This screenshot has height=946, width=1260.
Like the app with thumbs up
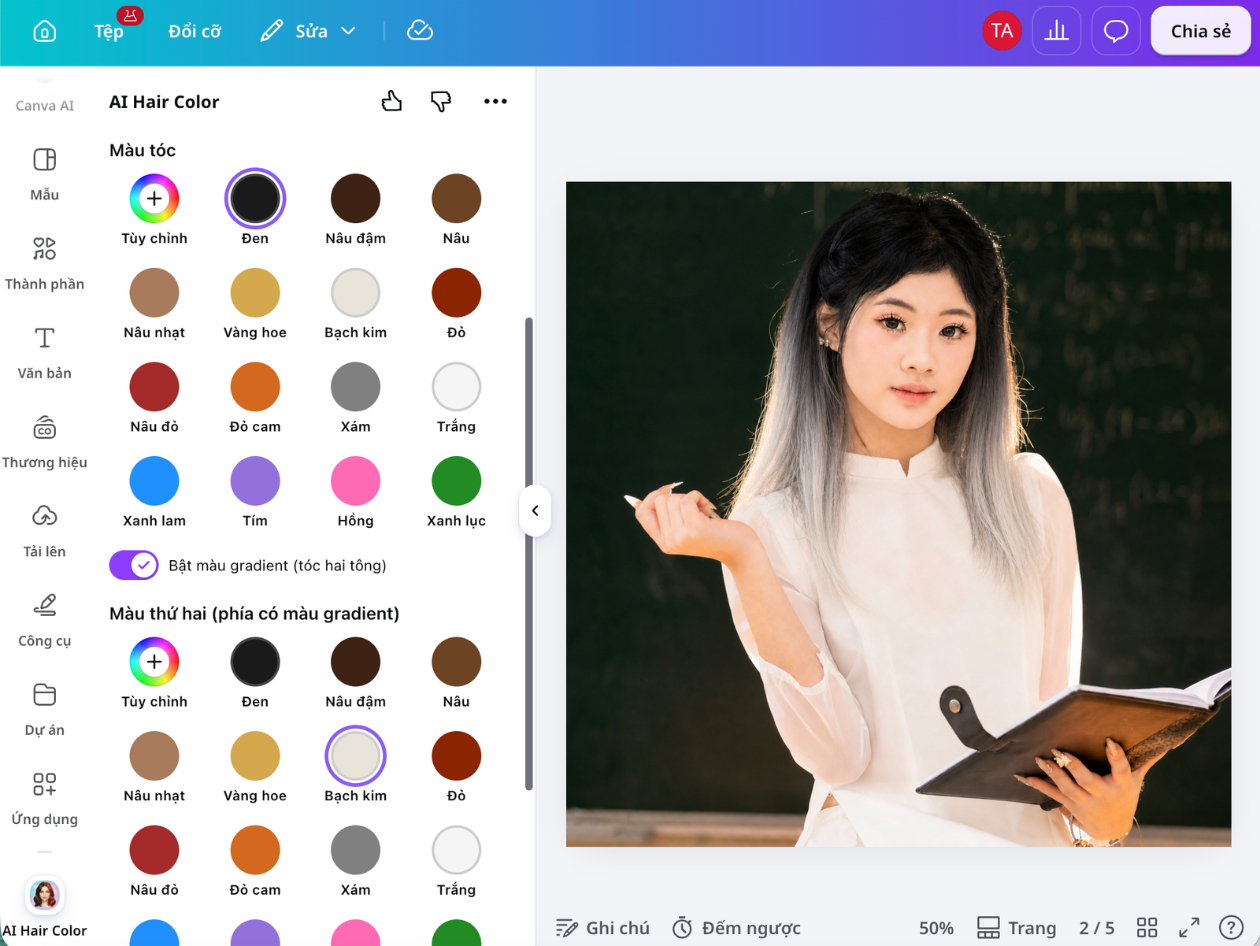(392, 101)
